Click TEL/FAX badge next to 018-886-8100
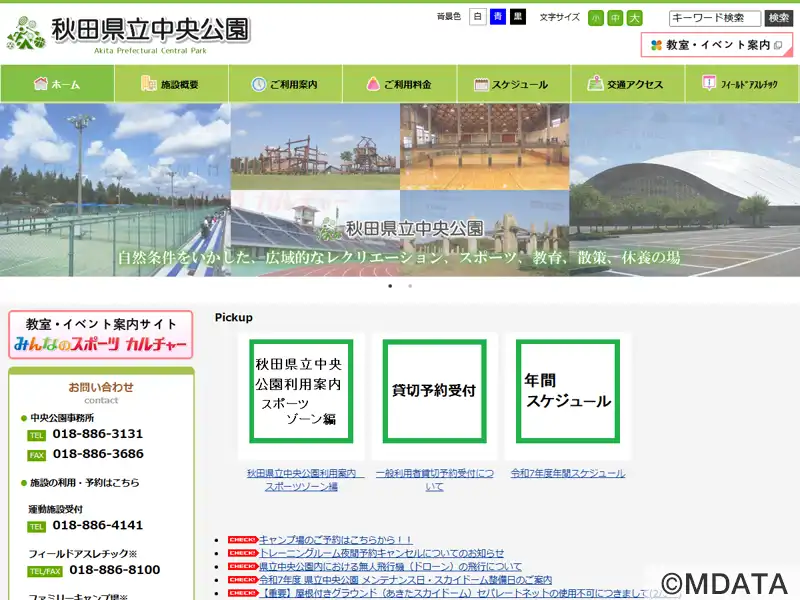 45,571
